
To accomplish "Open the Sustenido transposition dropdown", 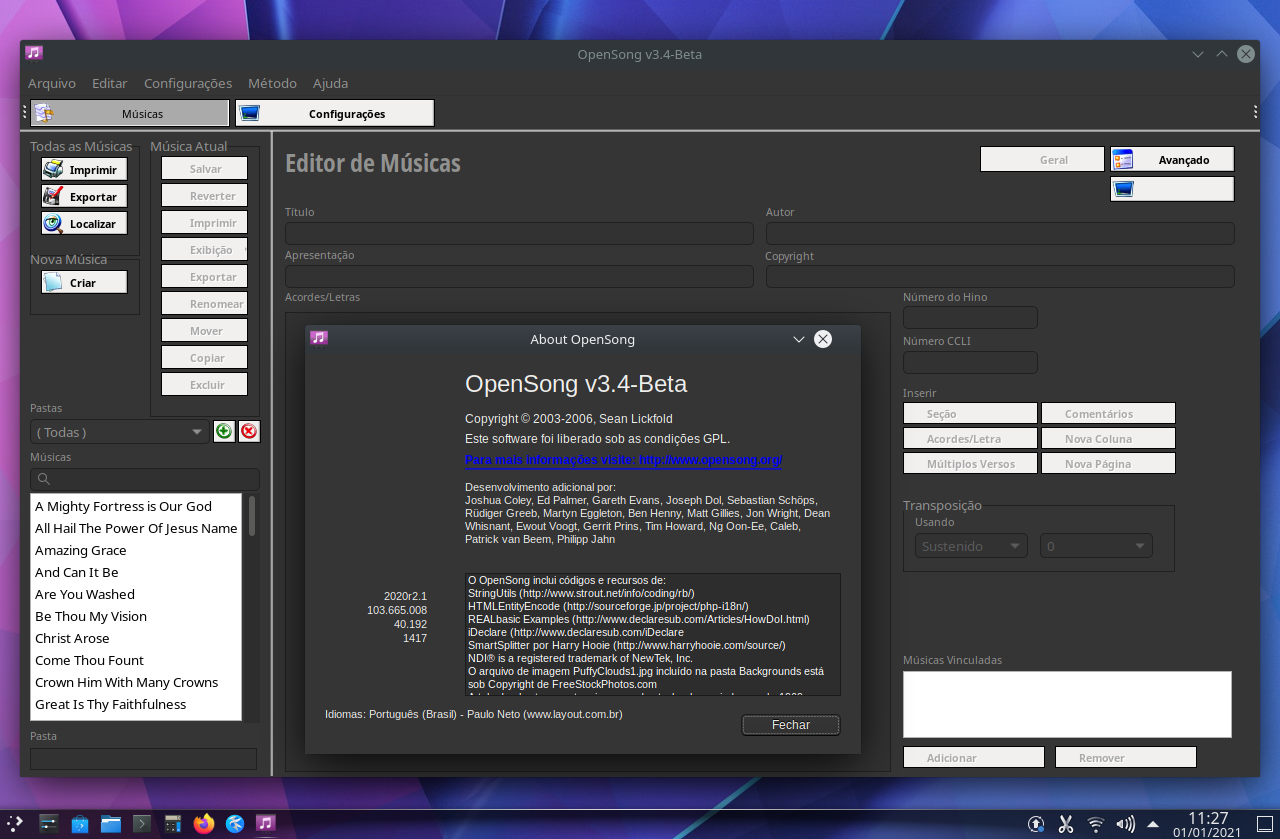I will click(x=969, y=545).
